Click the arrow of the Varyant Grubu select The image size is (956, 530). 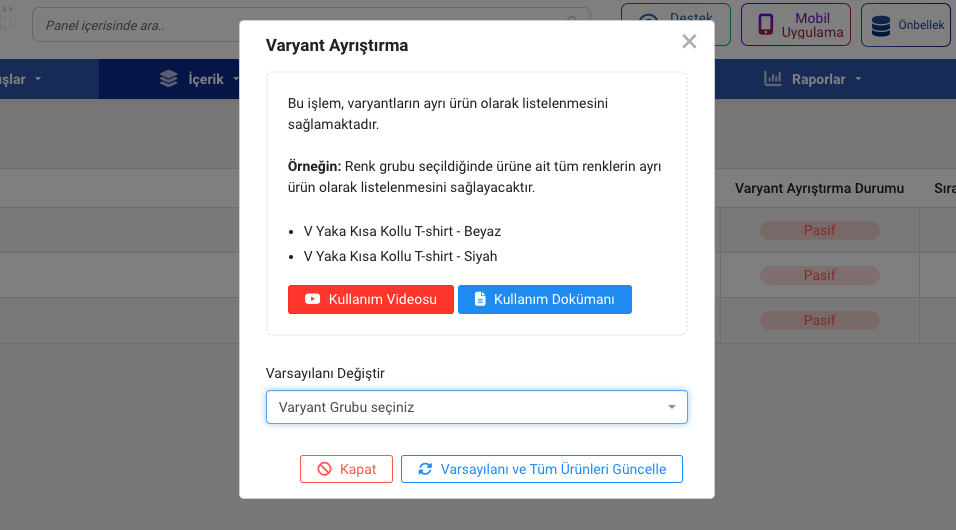(671, 407)
